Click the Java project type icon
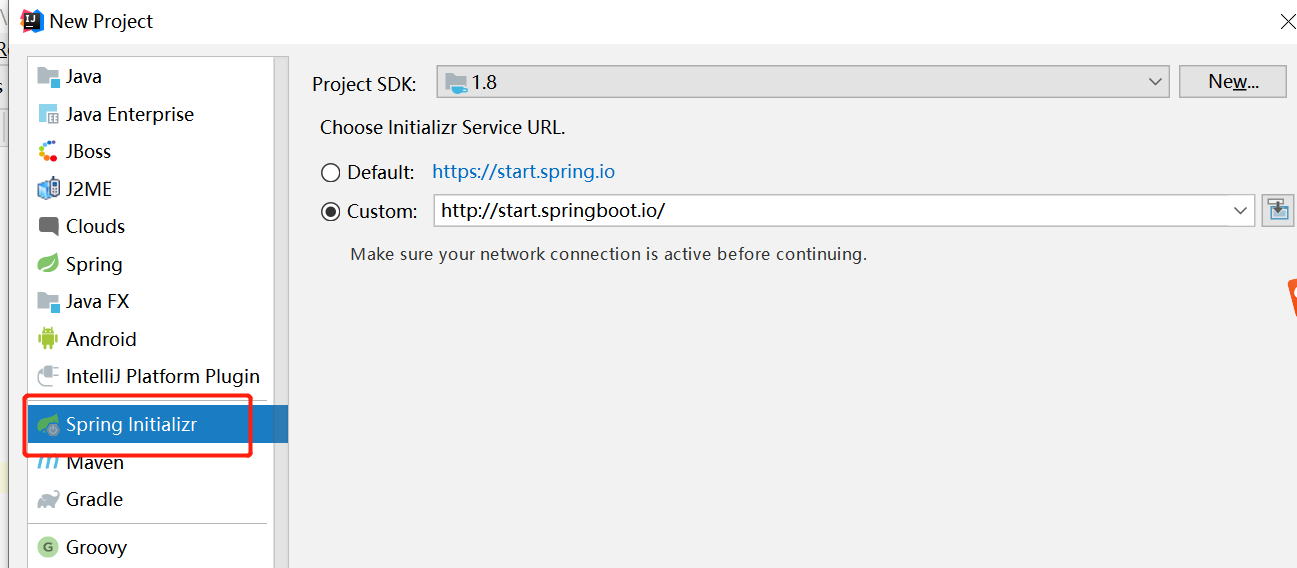Screen dimensions: 1297x568 pyautogui.click(x=48, y=77)
